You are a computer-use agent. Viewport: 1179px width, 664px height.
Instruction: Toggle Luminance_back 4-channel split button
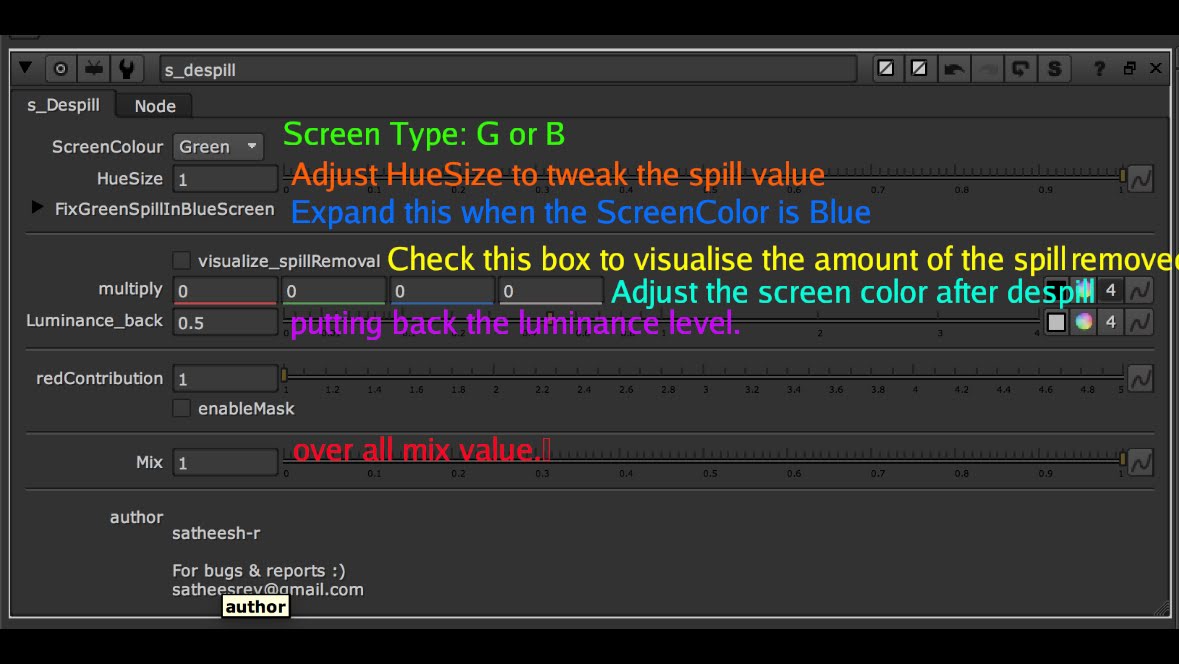(x=1110, y=322)
